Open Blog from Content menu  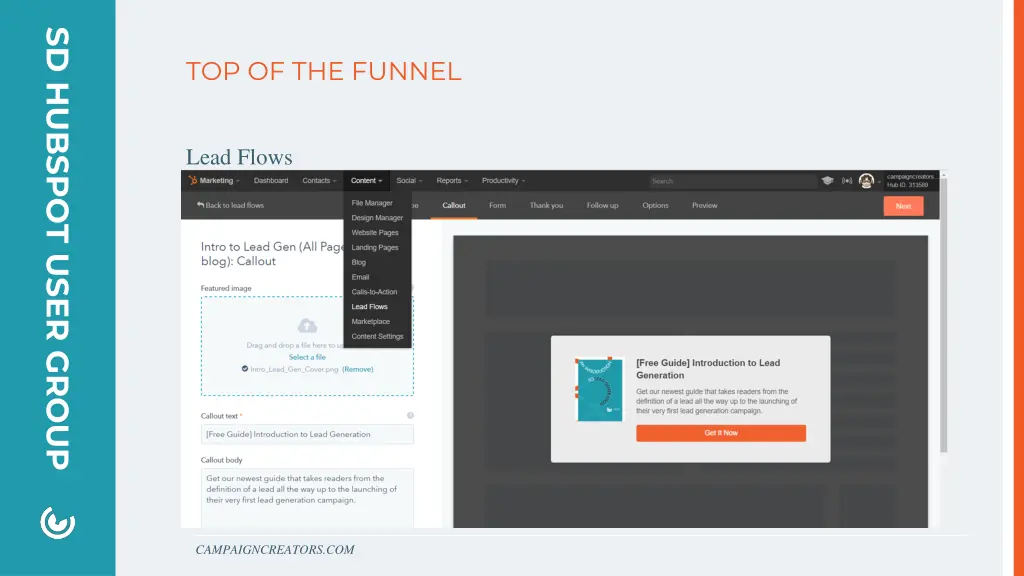pos(359,263)
